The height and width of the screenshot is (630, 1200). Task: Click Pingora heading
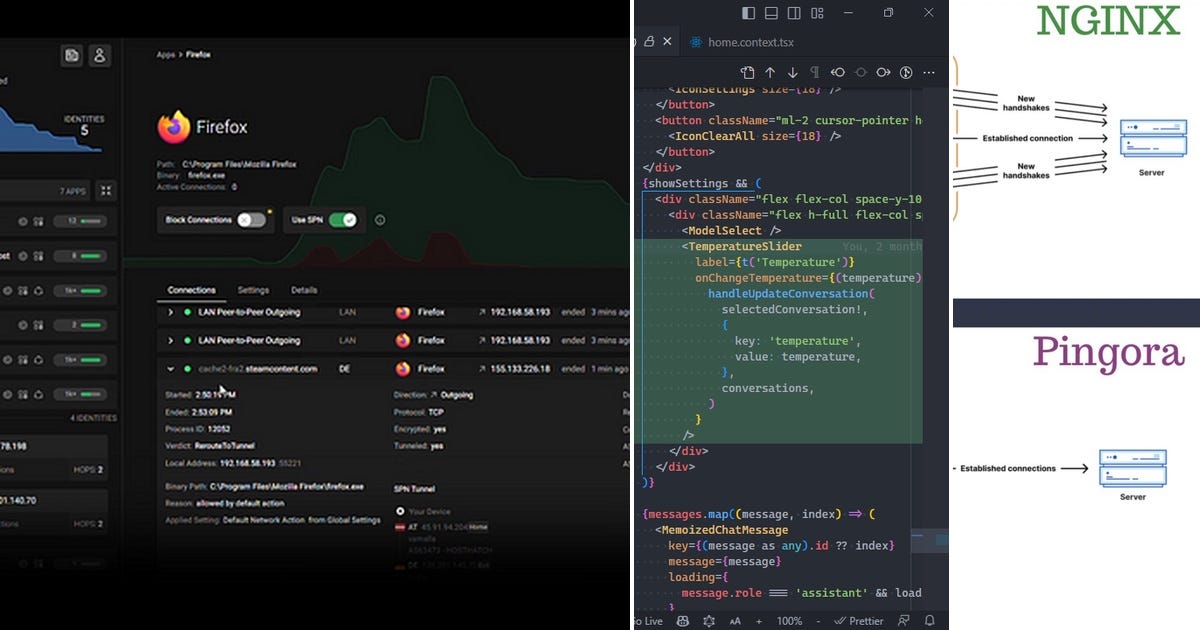click(1108, 352)
